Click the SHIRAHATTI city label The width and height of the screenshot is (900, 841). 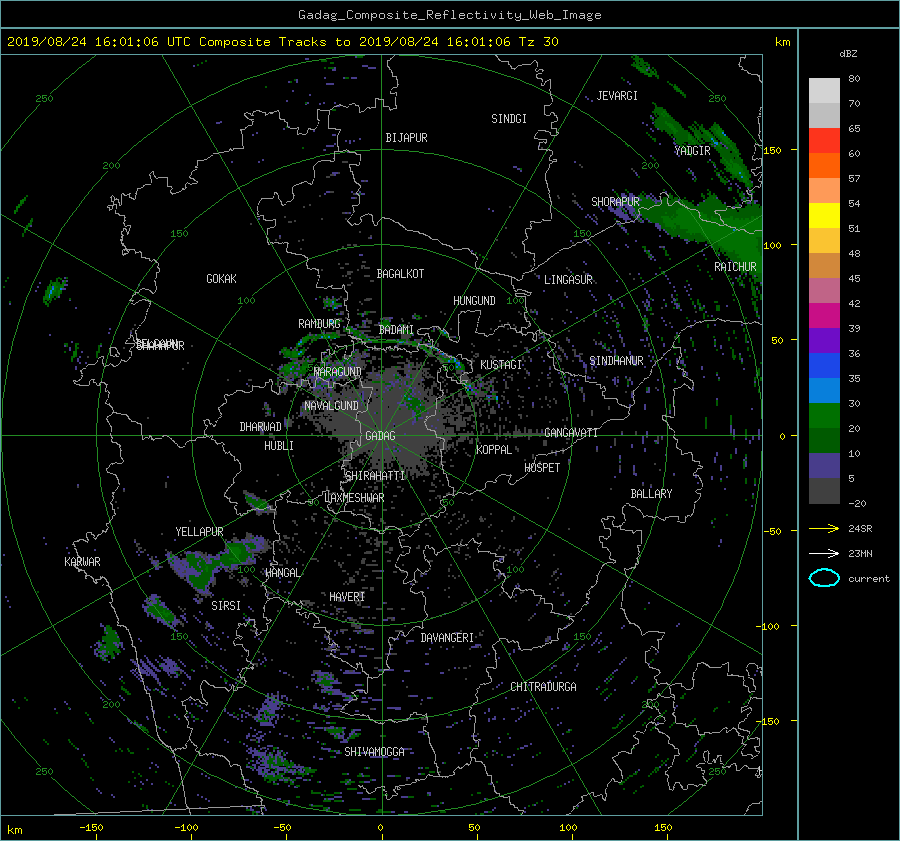[x=375, y=476]
